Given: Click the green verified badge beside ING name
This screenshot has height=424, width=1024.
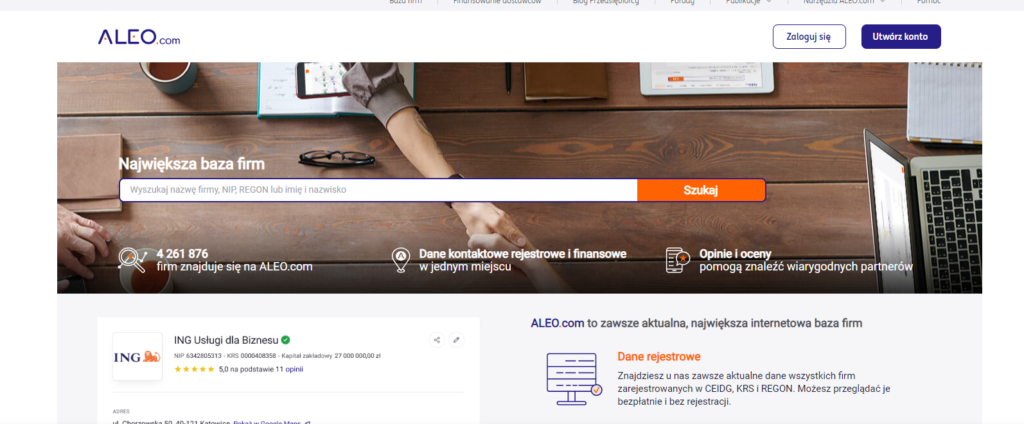Looking at the screenshot, I should pos(286,340).
